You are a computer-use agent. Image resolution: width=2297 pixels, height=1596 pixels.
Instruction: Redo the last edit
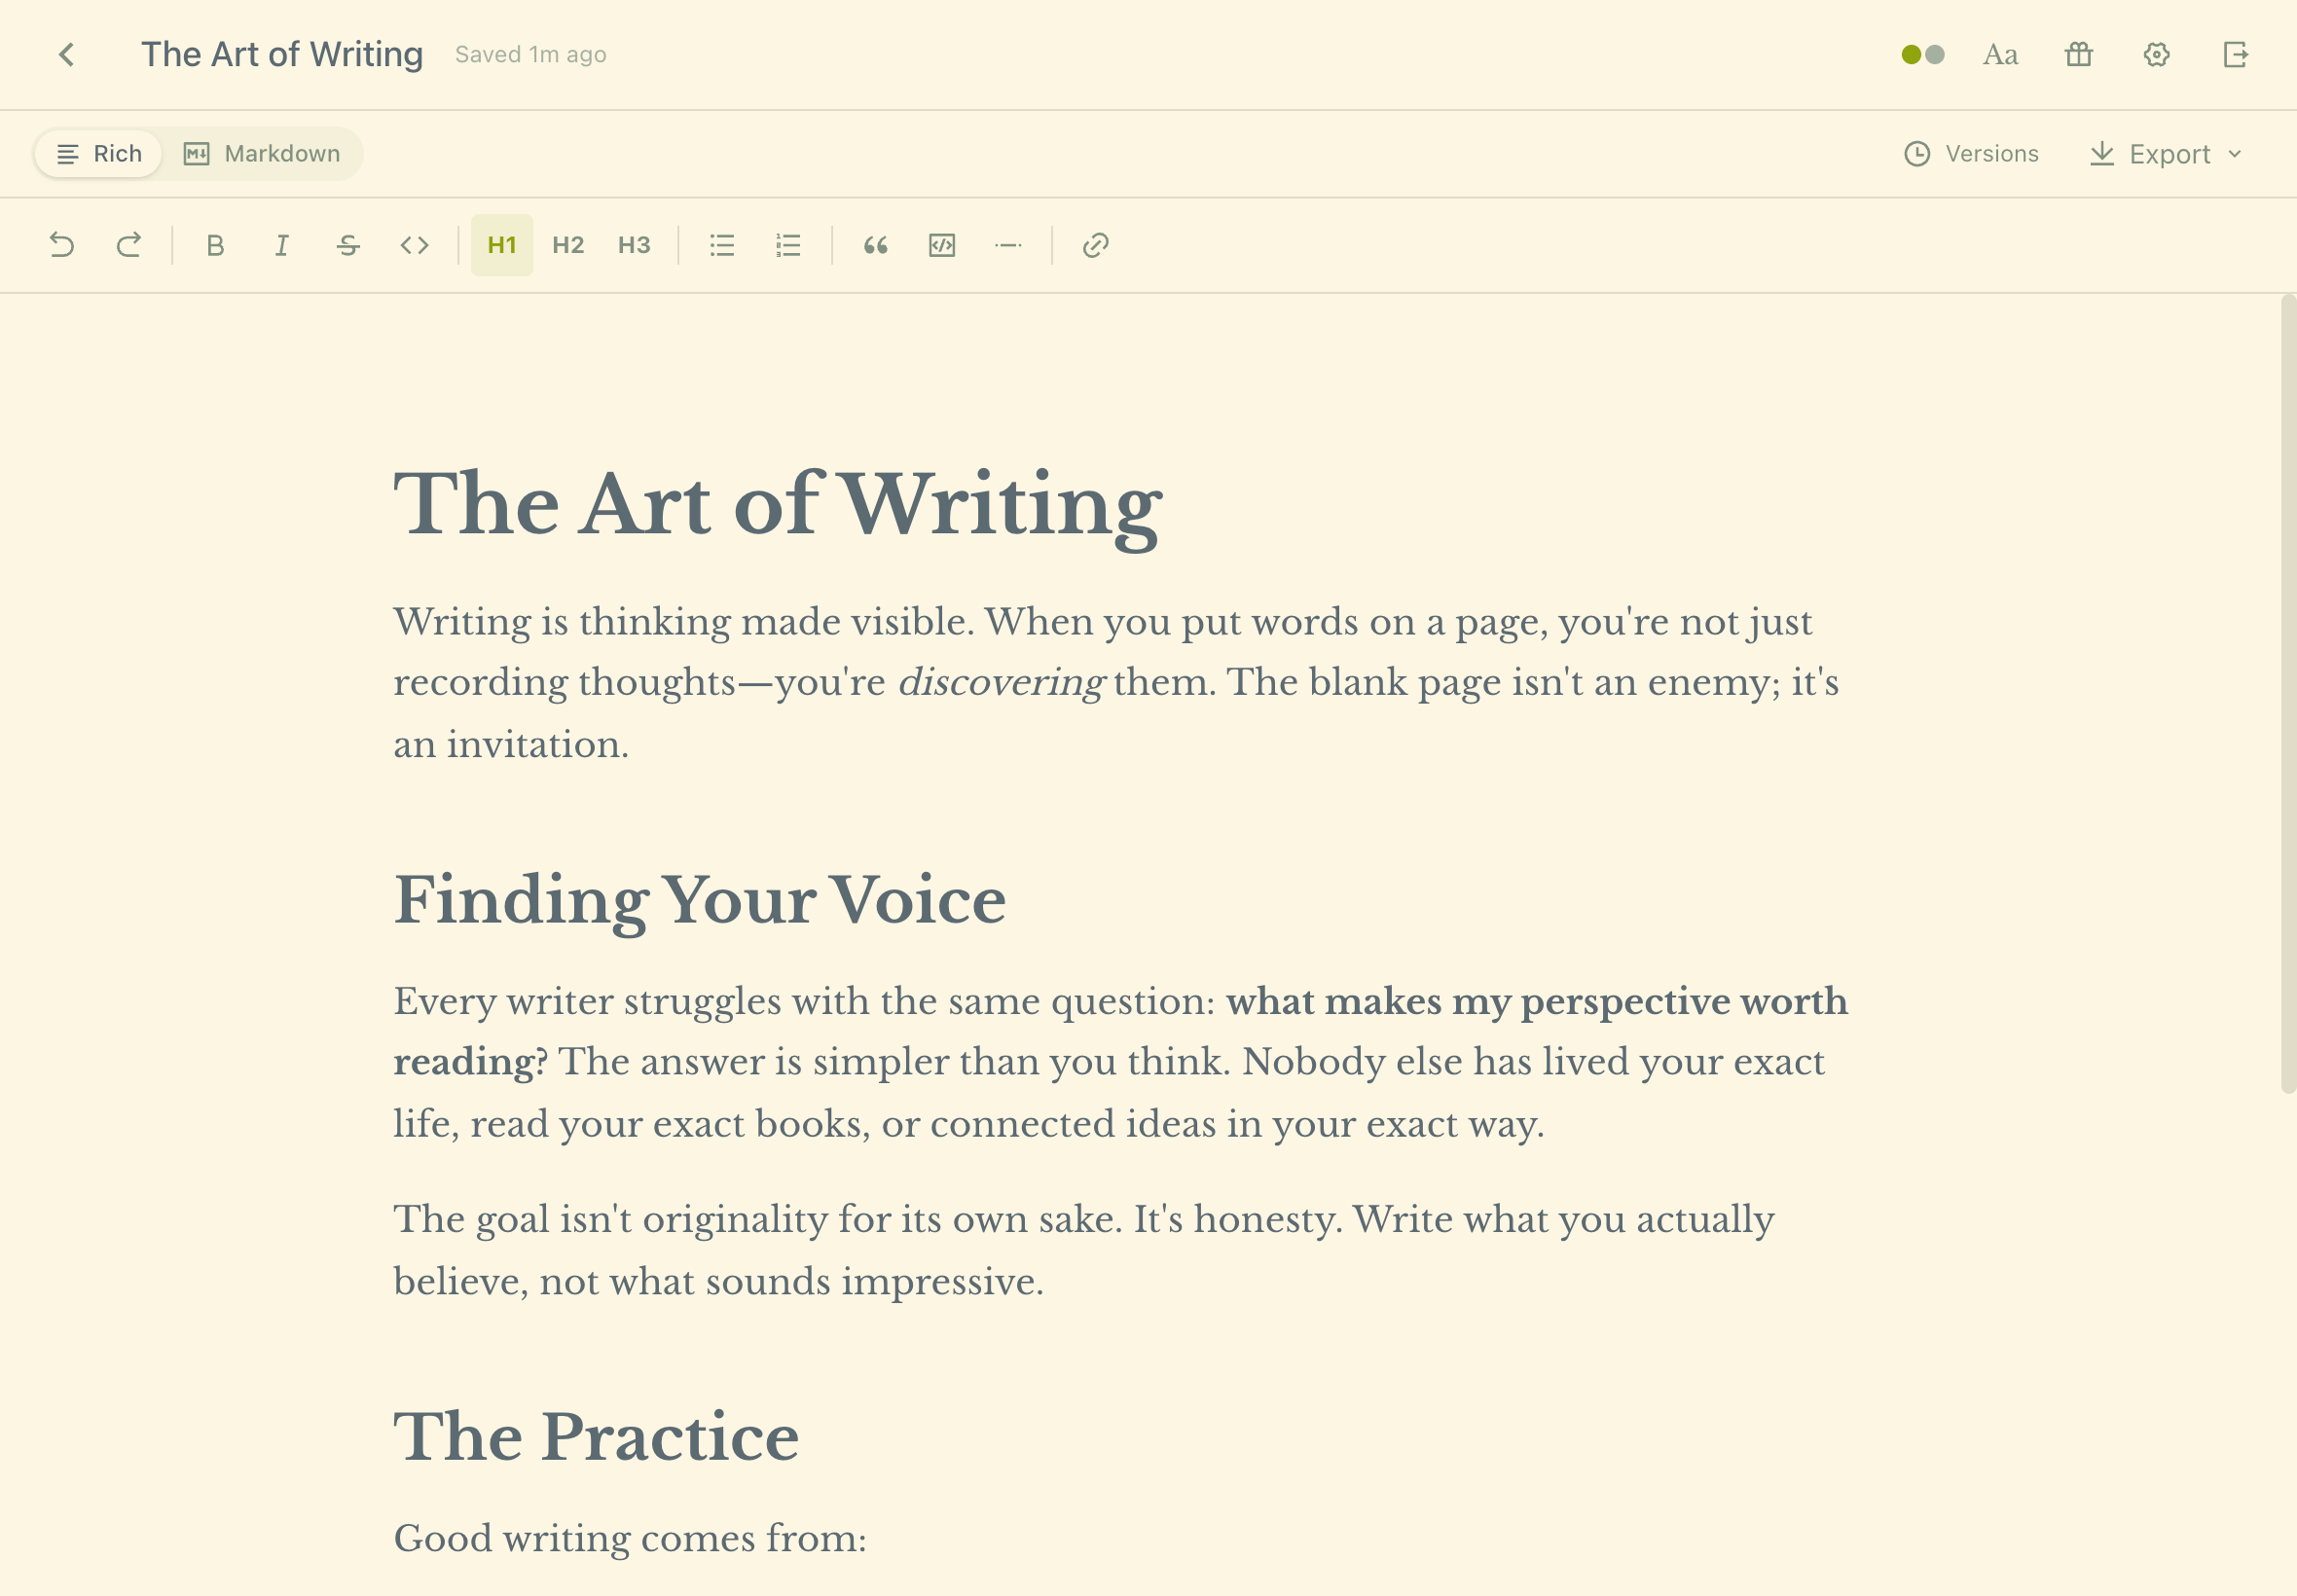(129, 245)
